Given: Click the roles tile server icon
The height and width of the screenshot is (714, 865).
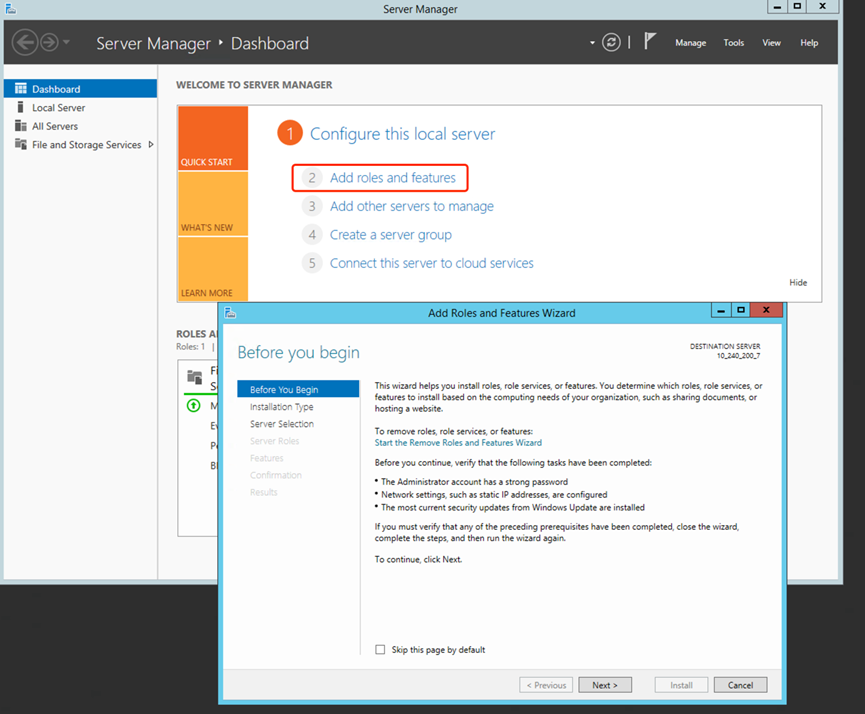Looking at the screenshot, I should coord(195,377).
